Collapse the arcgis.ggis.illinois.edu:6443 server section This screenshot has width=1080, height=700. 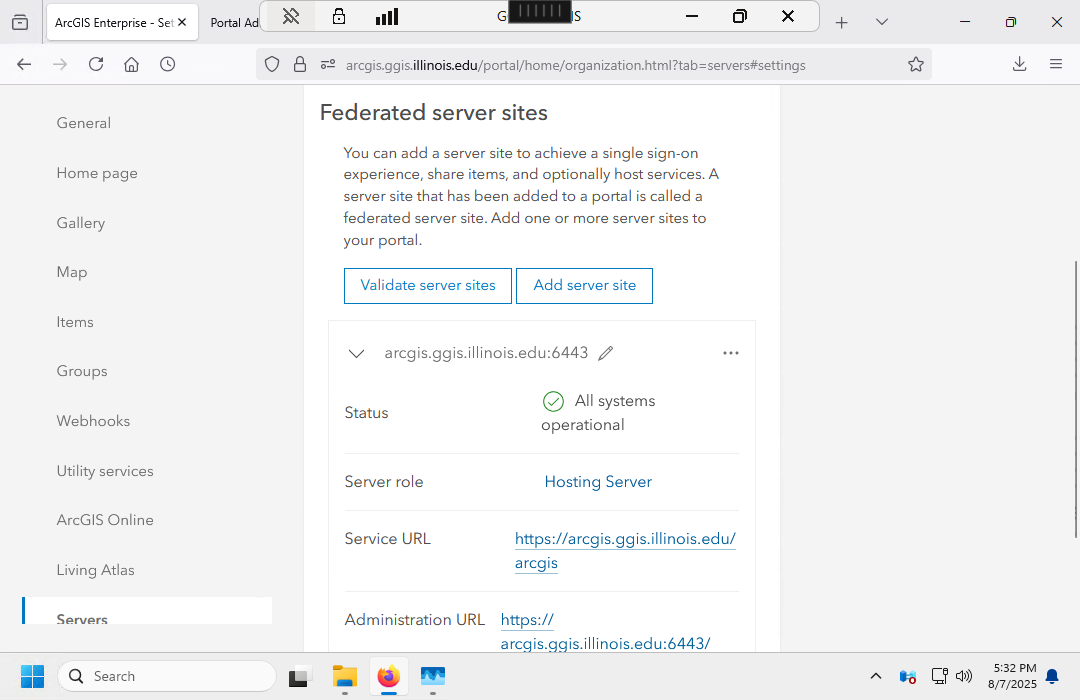(356, 353)
